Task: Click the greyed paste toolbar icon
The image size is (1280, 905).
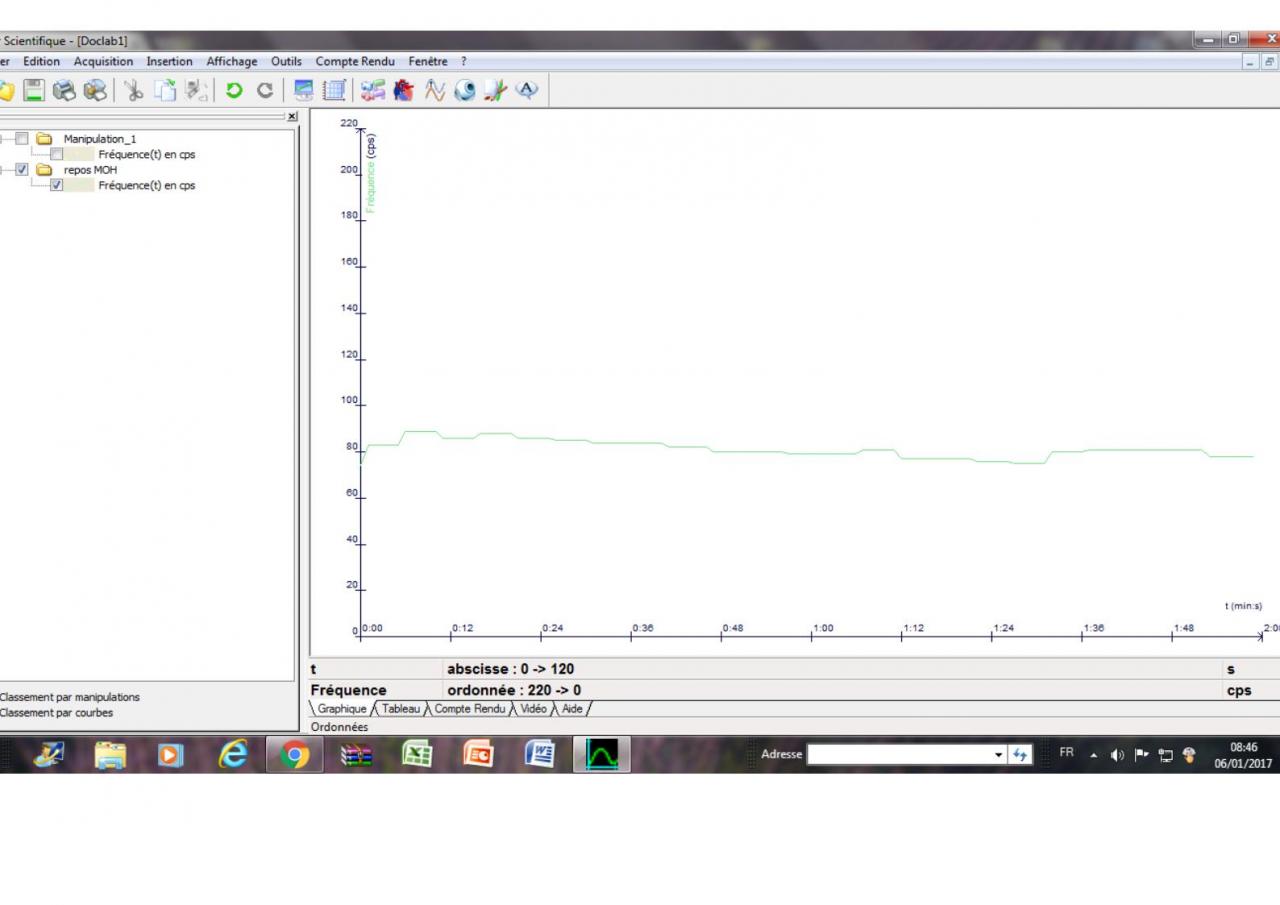Action: (x=196, y=91)
